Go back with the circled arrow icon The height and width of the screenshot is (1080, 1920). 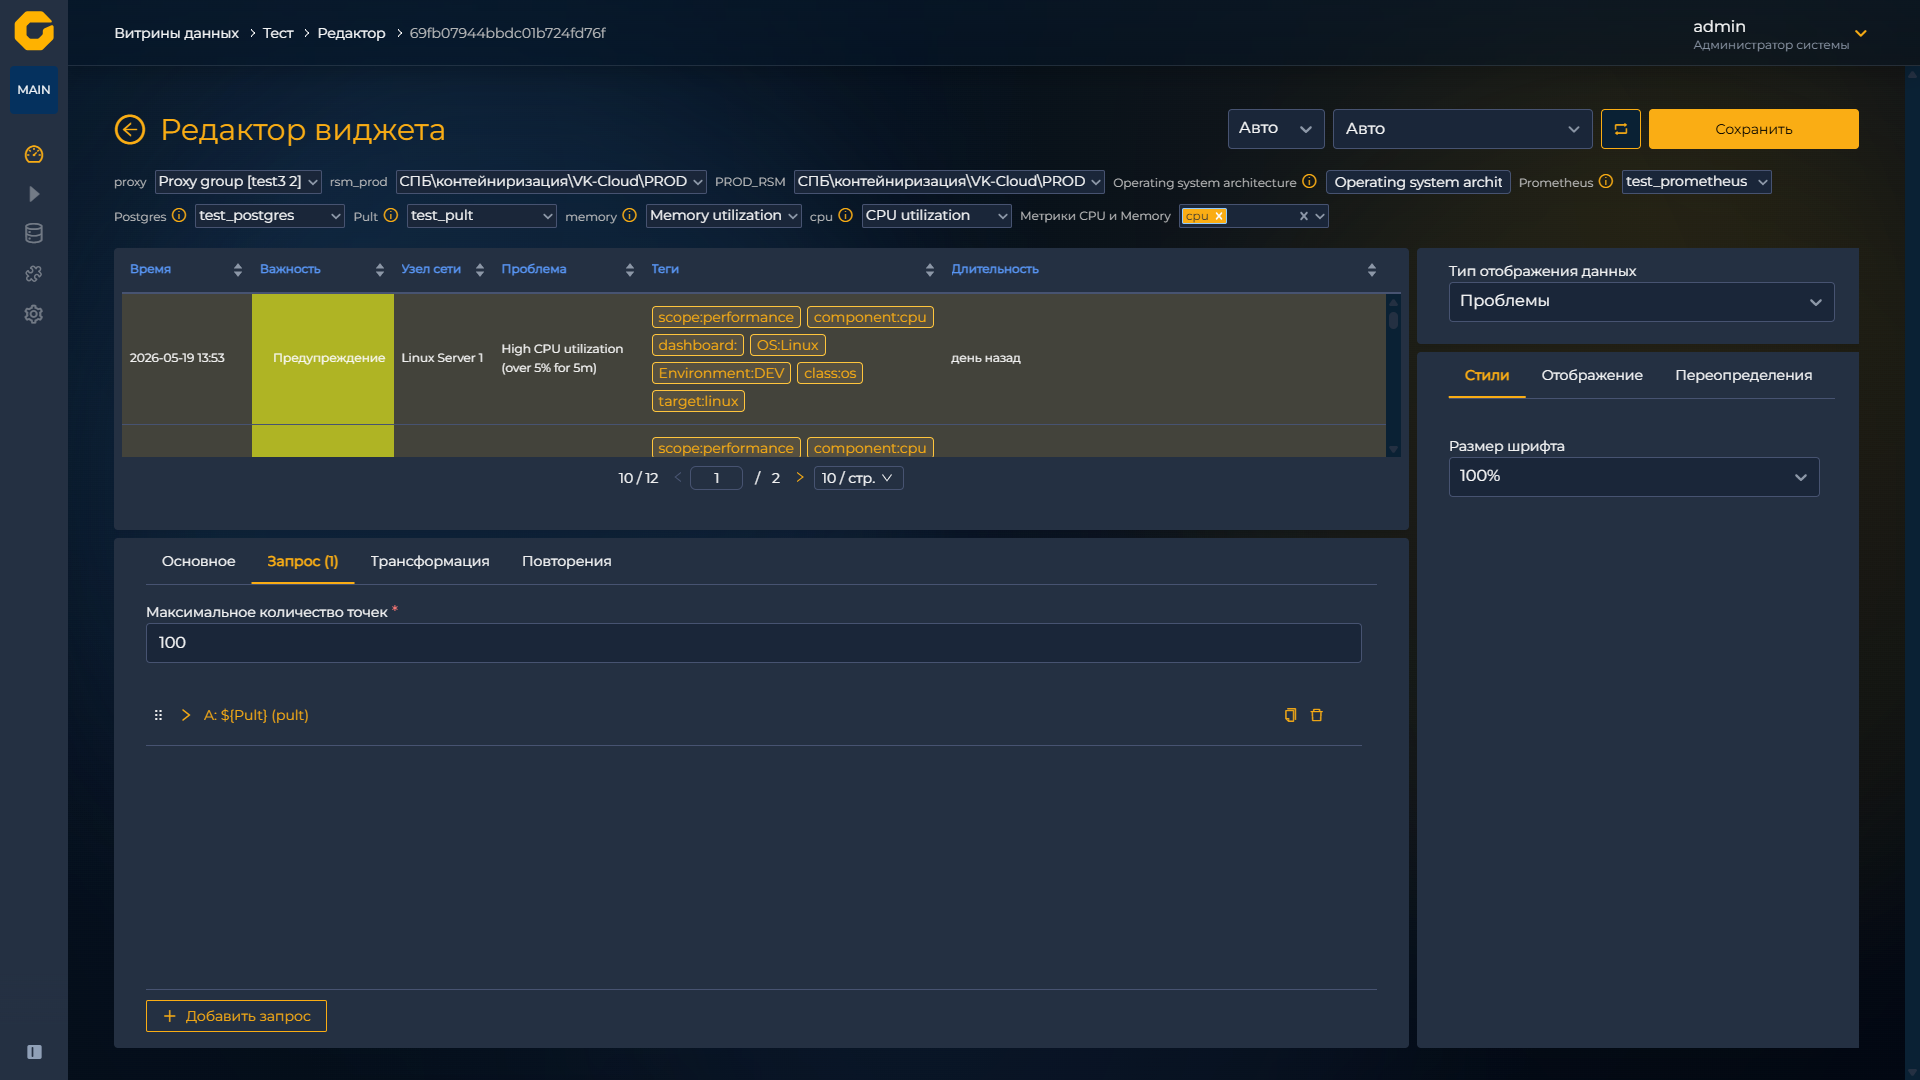130,130
